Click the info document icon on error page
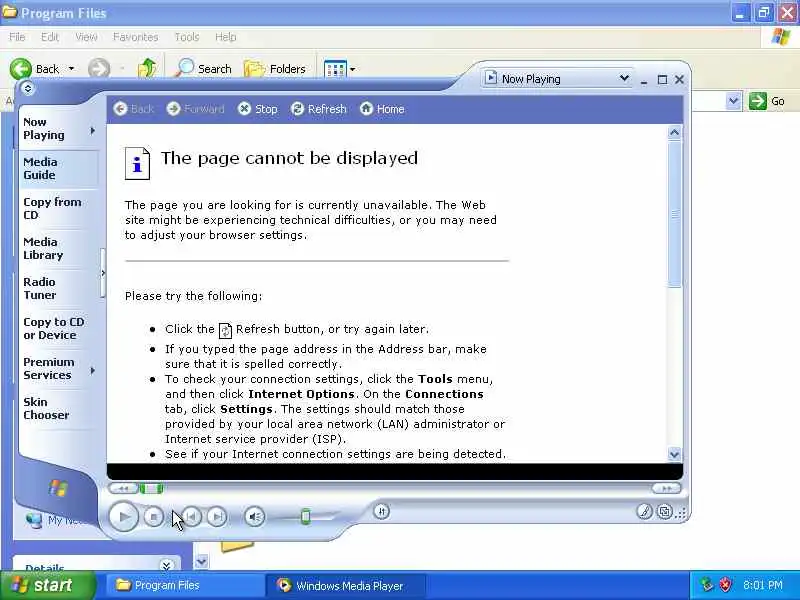Screen dimensions: 800x600 (137, 163)
